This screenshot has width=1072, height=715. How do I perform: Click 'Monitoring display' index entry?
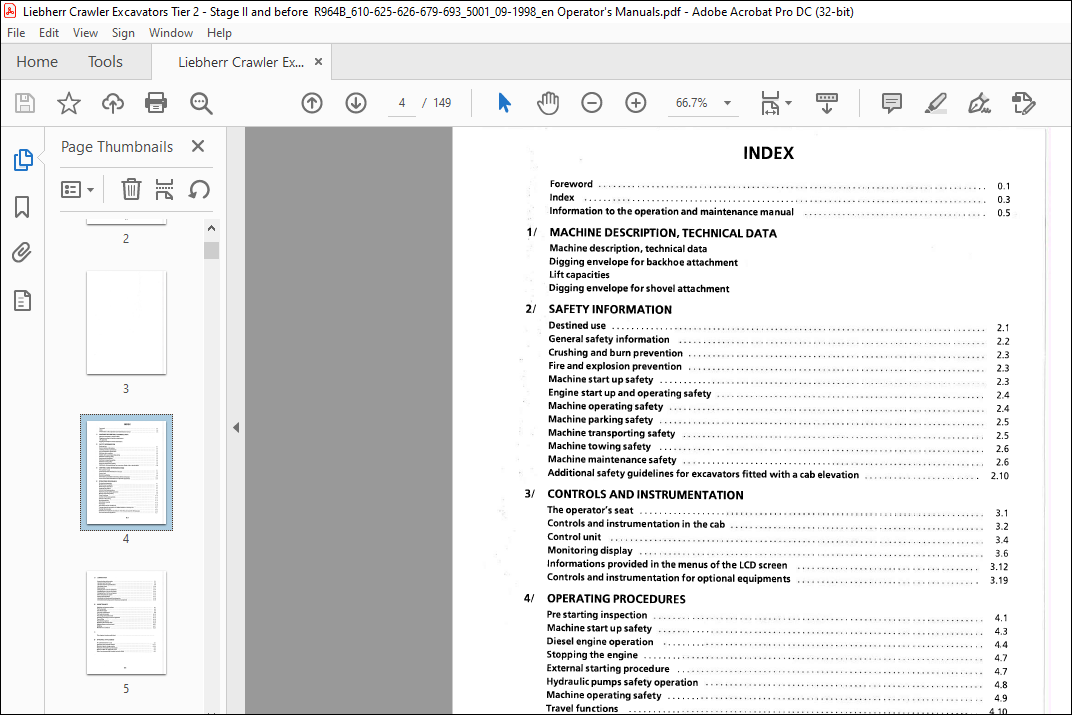click(x=589, y=550)
